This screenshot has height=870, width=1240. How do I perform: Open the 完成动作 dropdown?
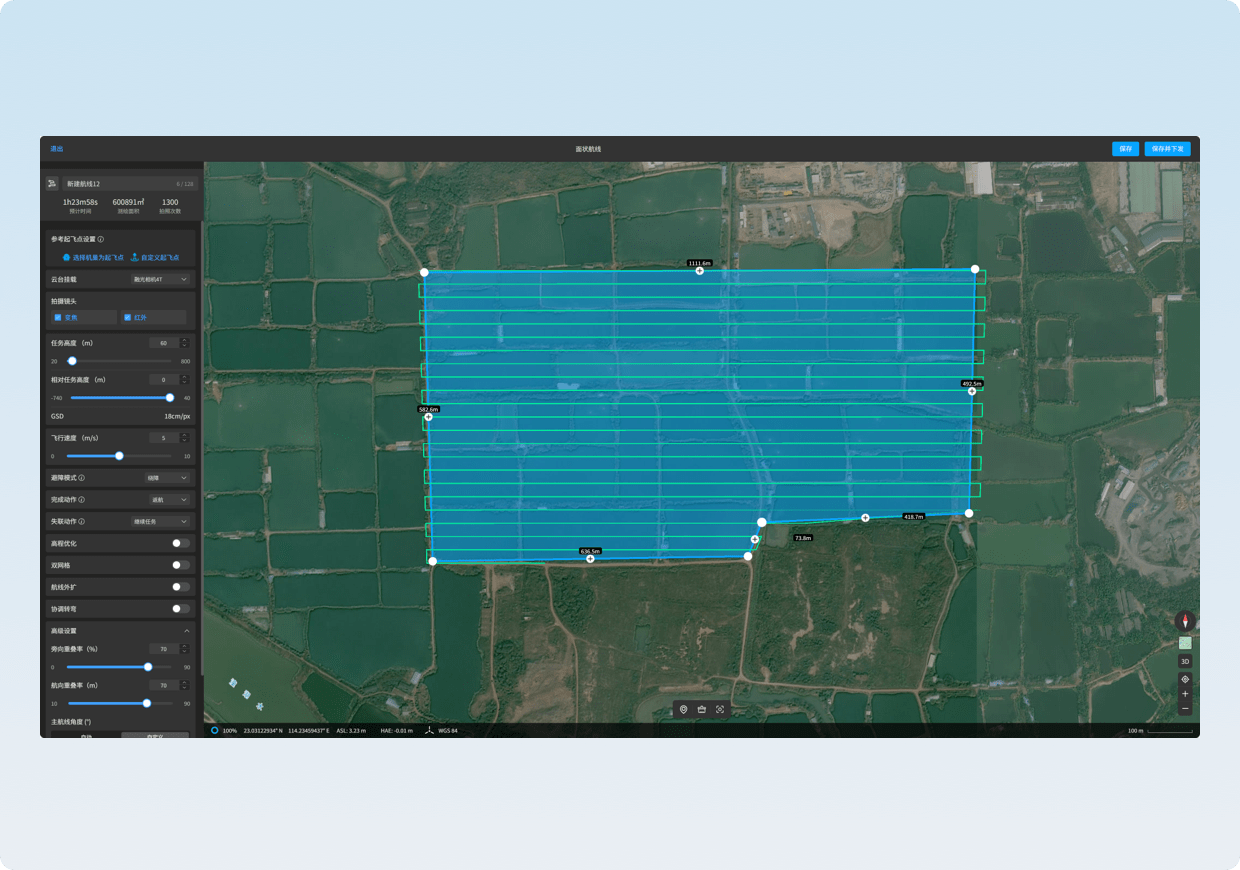(x=168, y=500)
